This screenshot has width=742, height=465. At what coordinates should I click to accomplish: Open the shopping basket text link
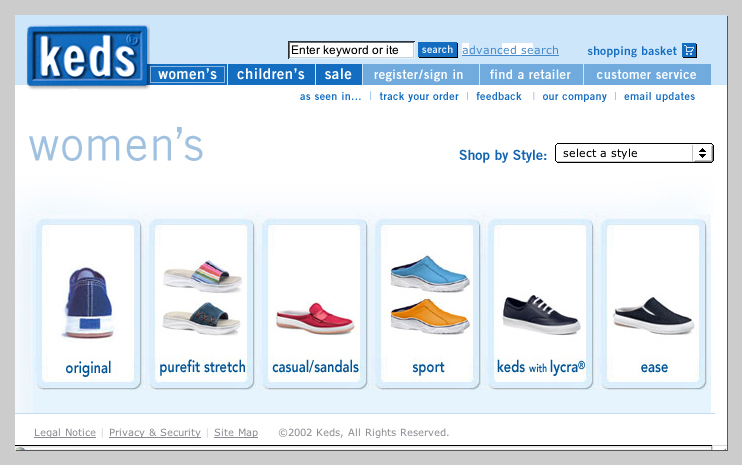pyautogui.click(x=632, y=51)
